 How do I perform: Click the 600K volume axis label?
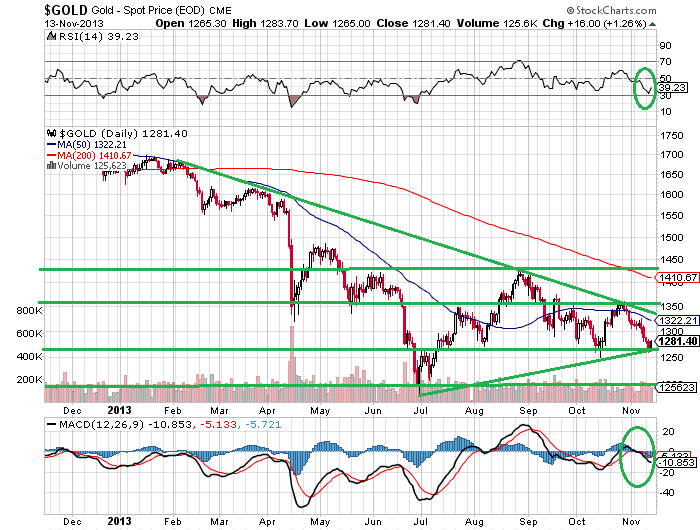29,334
